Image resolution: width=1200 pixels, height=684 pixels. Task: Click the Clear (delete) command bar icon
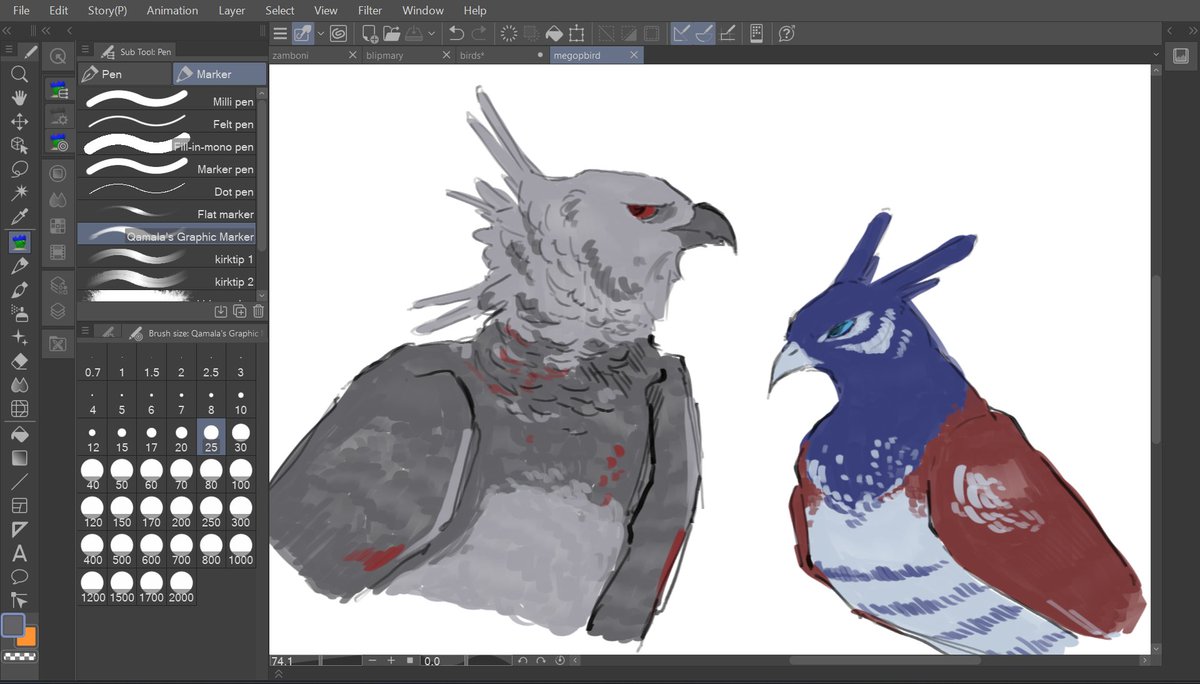(x=509, y=33)
